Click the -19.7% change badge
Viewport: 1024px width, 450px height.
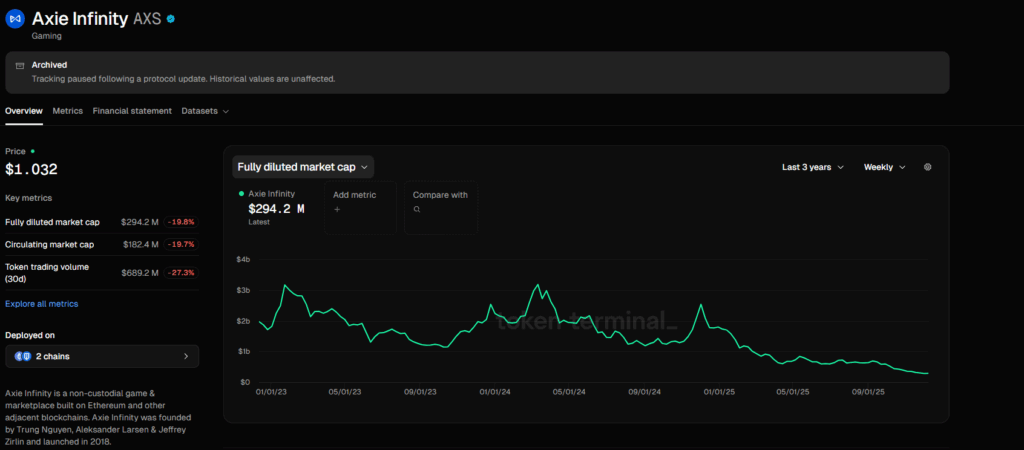tap(181, 244)
